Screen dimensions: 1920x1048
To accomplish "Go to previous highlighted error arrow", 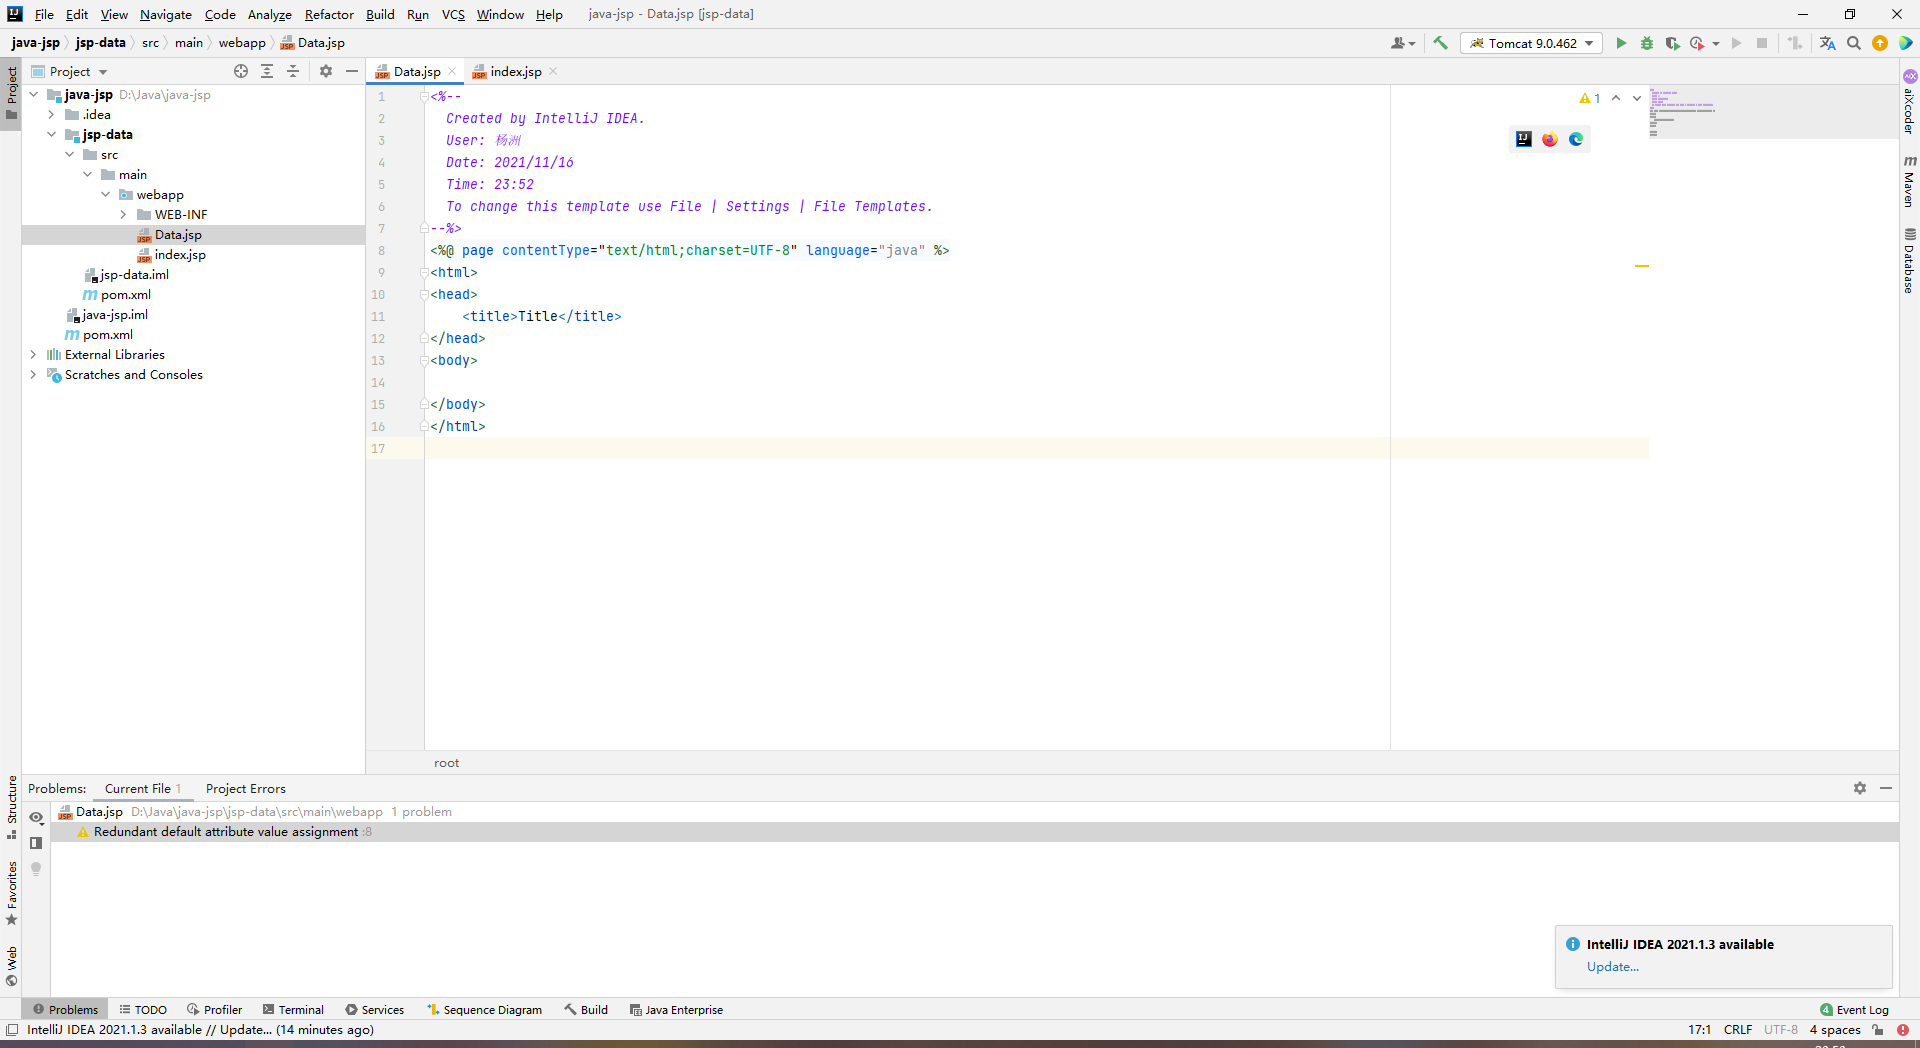I will coord(1616,98).
